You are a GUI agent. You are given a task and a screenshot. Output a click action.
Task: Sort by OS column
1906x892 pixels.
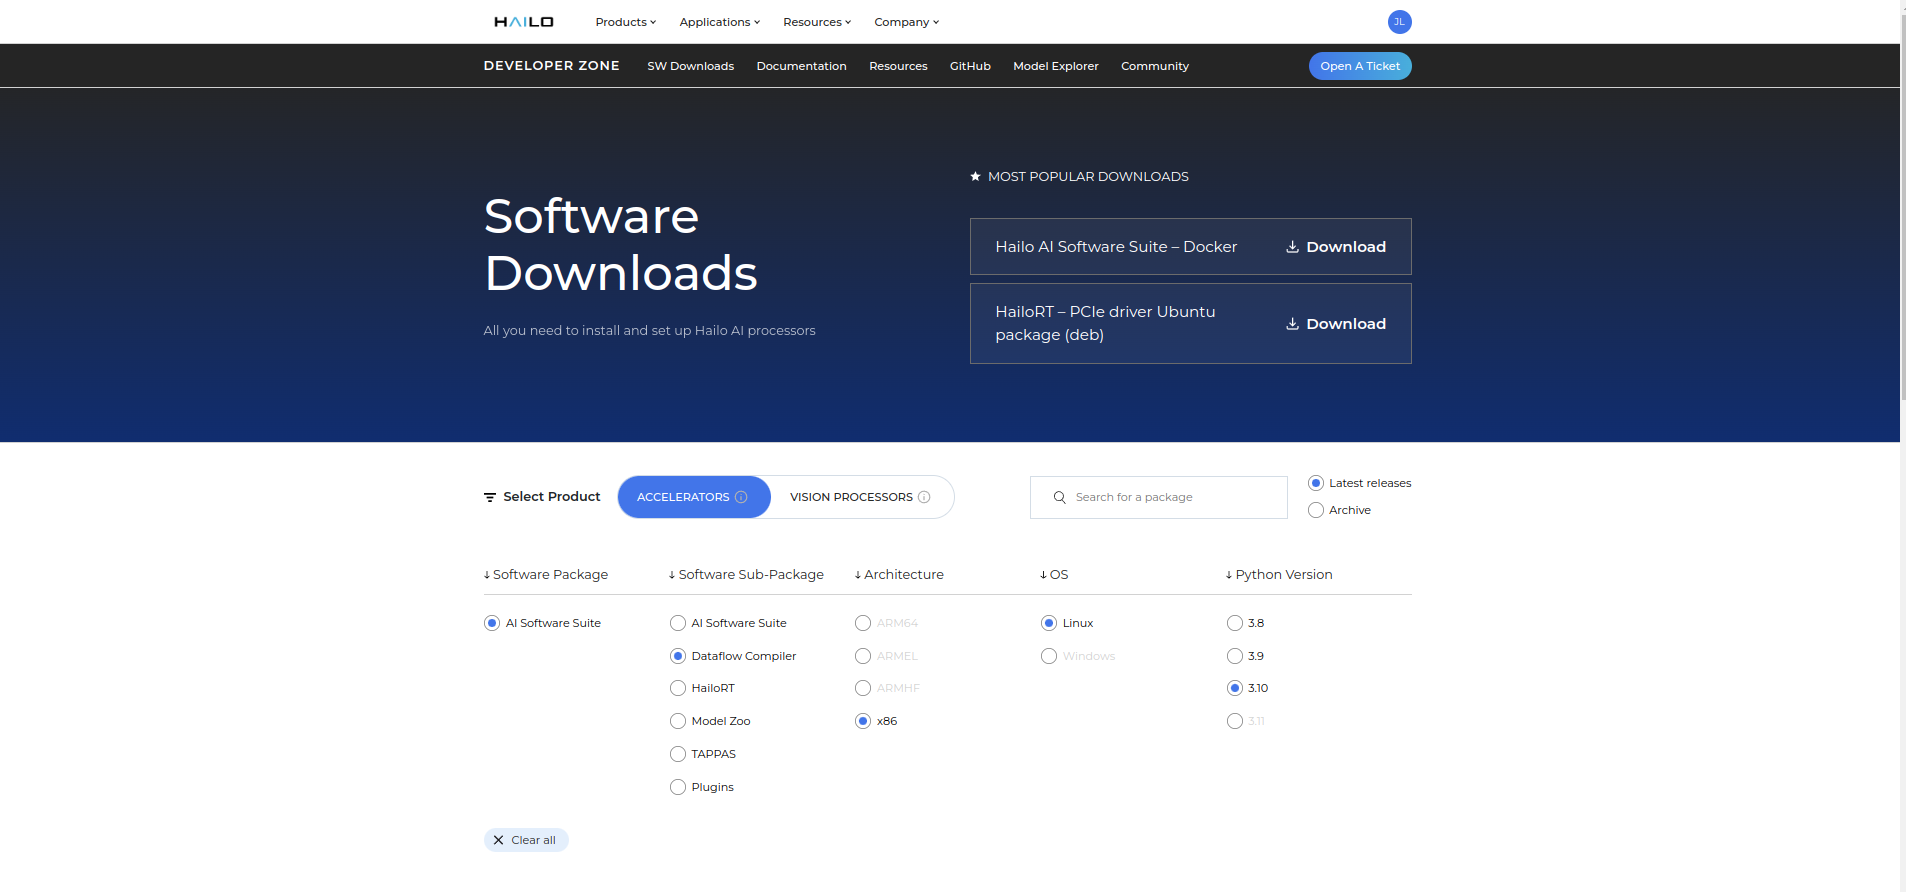(x=1054, y=574)
